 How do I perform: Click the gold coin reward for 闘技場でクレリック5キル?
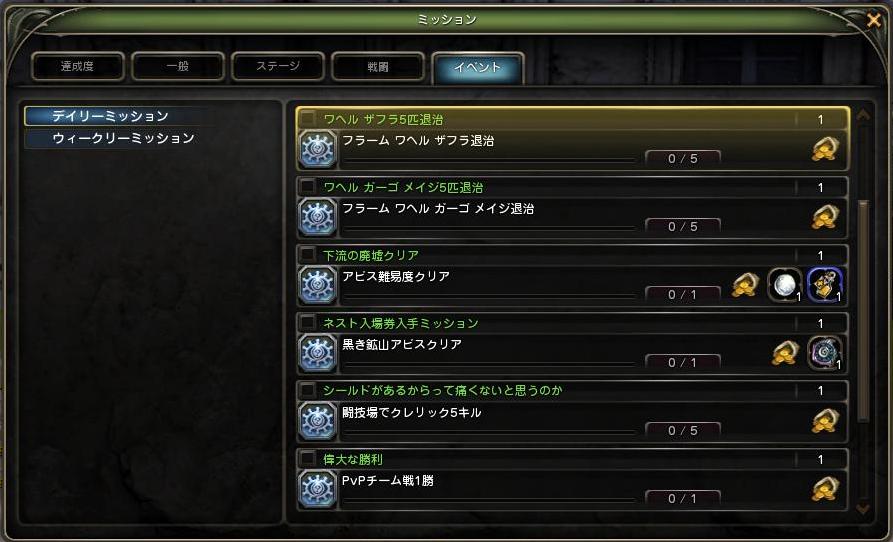coord(825,421)
